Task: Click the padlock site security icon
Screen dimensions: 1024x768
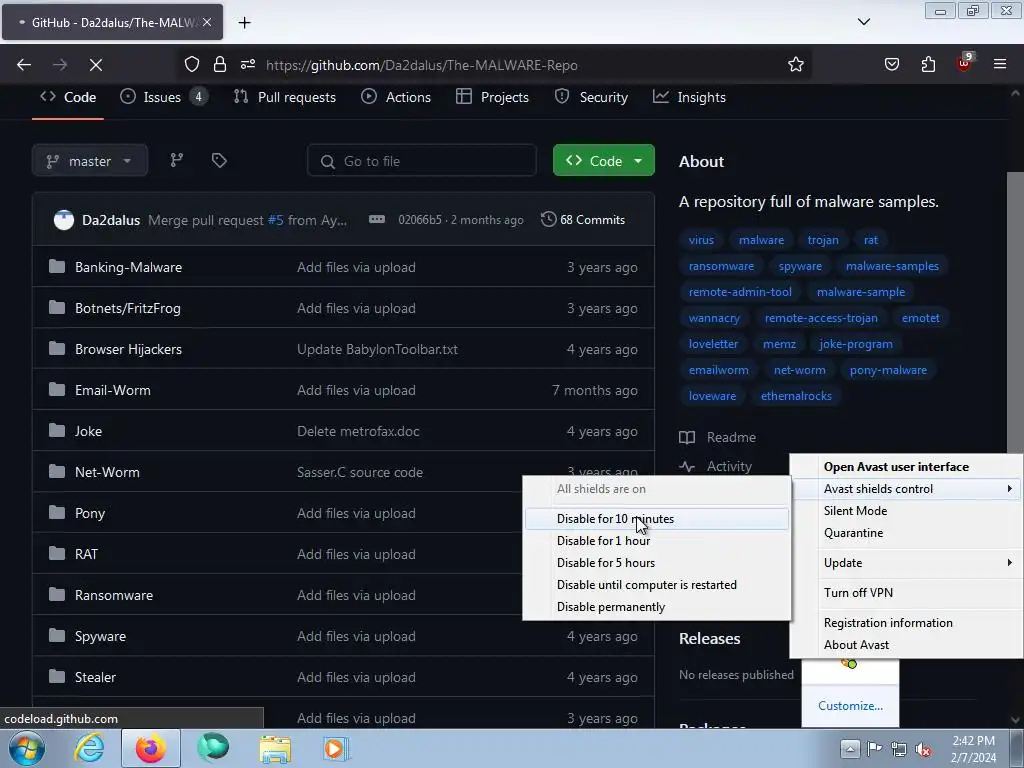Action: [x=220, y=64]
